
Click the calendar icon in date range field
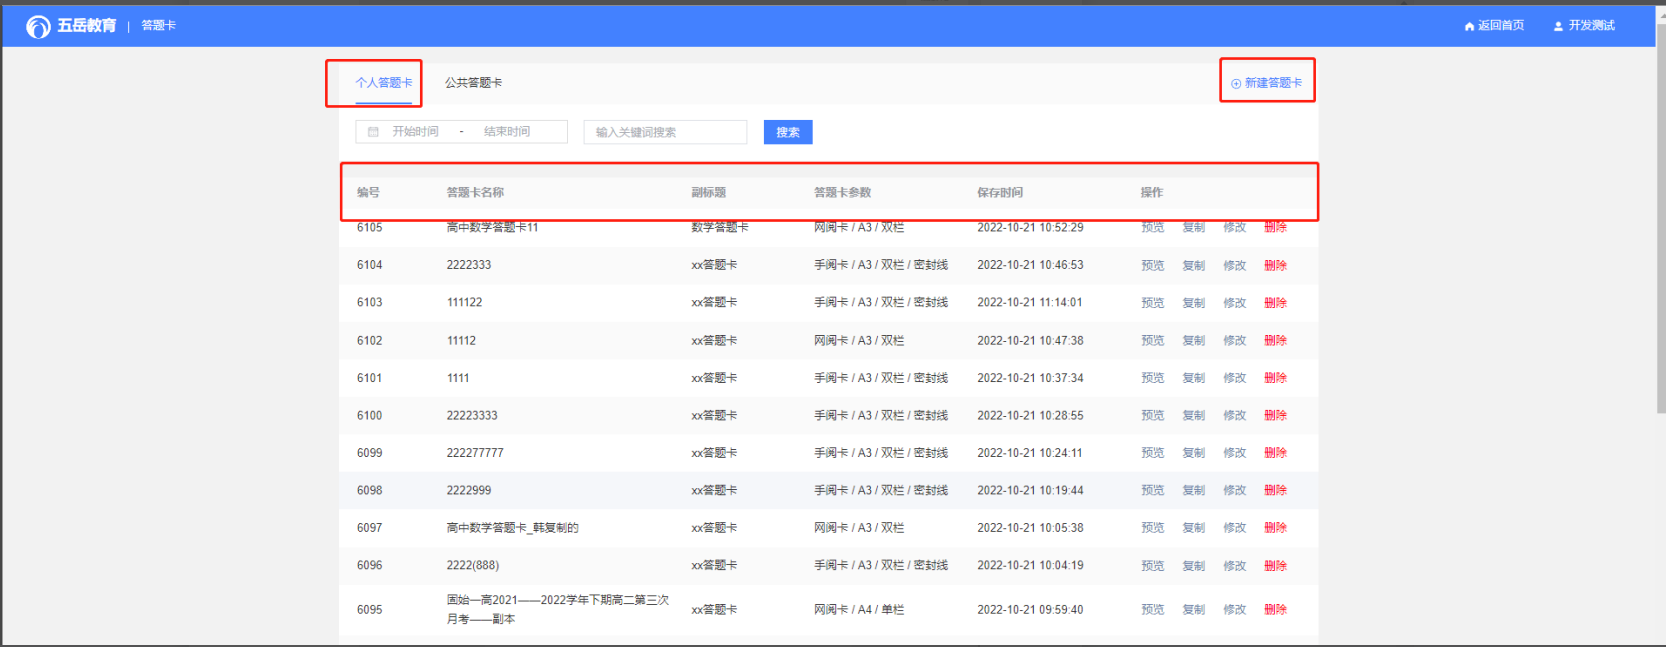point(373,132)
